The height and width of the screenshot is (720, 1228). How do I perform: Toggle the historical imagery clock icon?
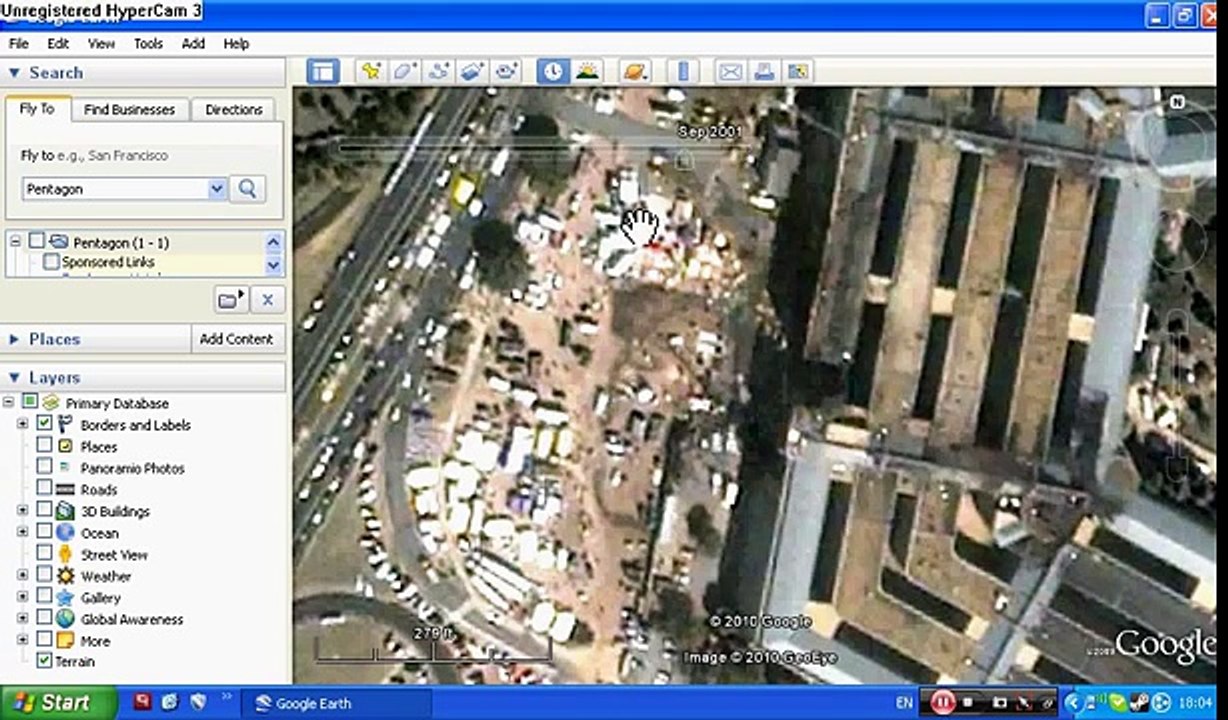coord(553,71)
